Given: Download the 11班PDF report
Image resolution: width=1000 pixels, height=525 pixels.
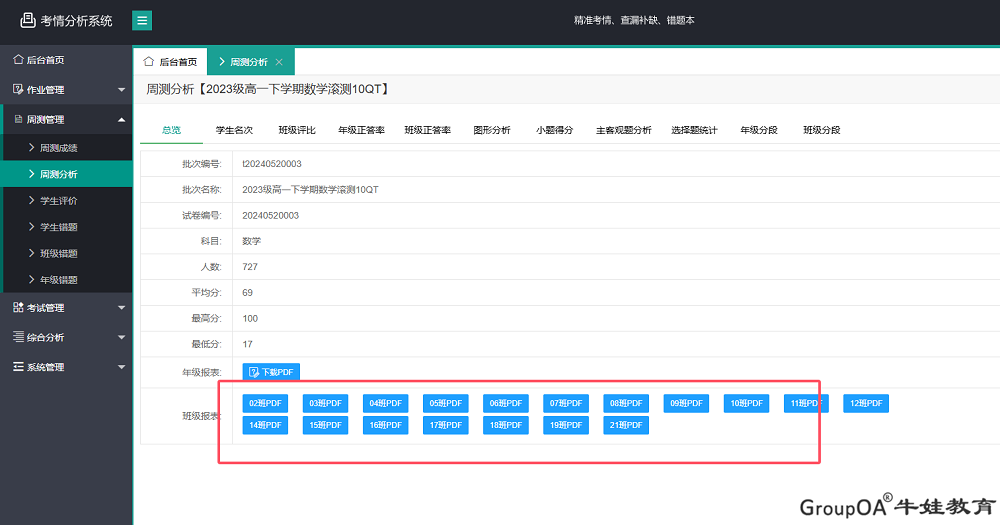Looking at the screenshot, I should tap(806, 403).
